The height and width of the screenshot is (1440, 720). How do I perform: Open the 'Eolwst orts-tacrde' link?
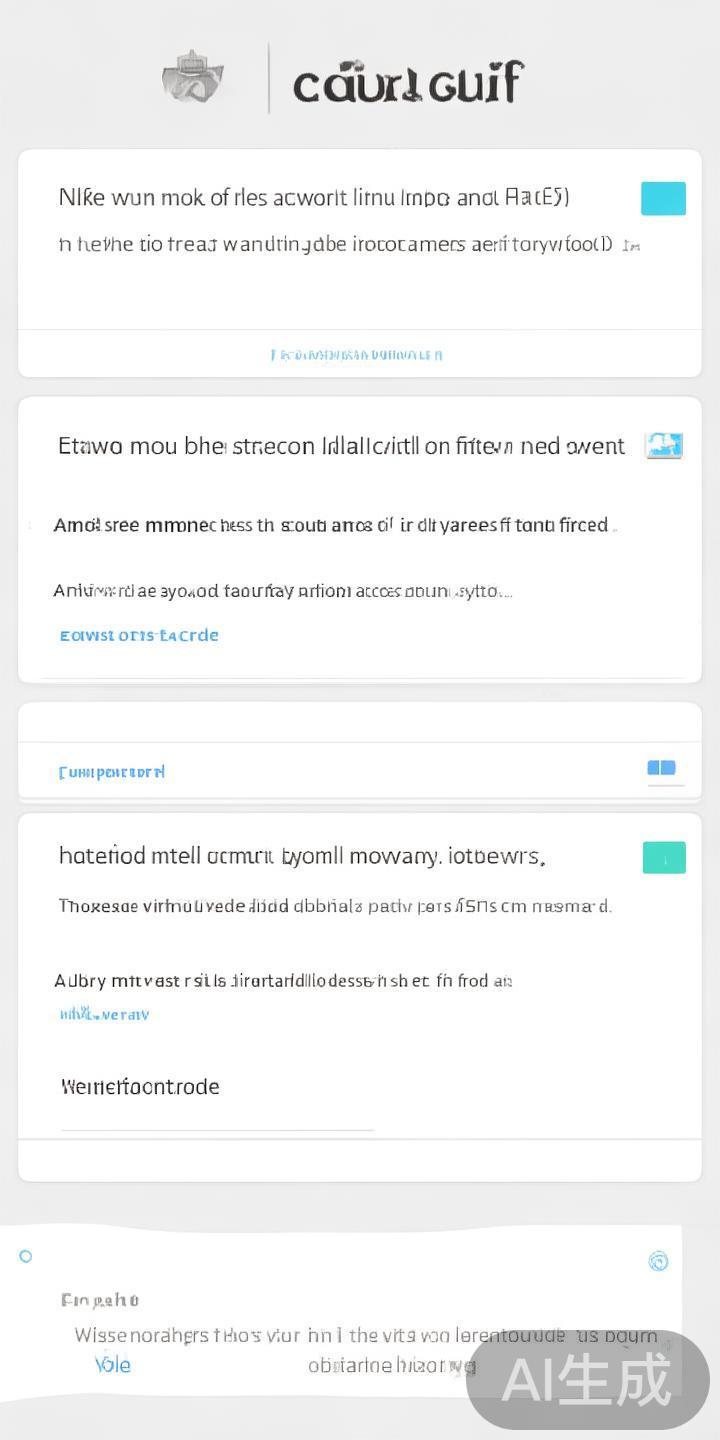[x=139, y=635]
